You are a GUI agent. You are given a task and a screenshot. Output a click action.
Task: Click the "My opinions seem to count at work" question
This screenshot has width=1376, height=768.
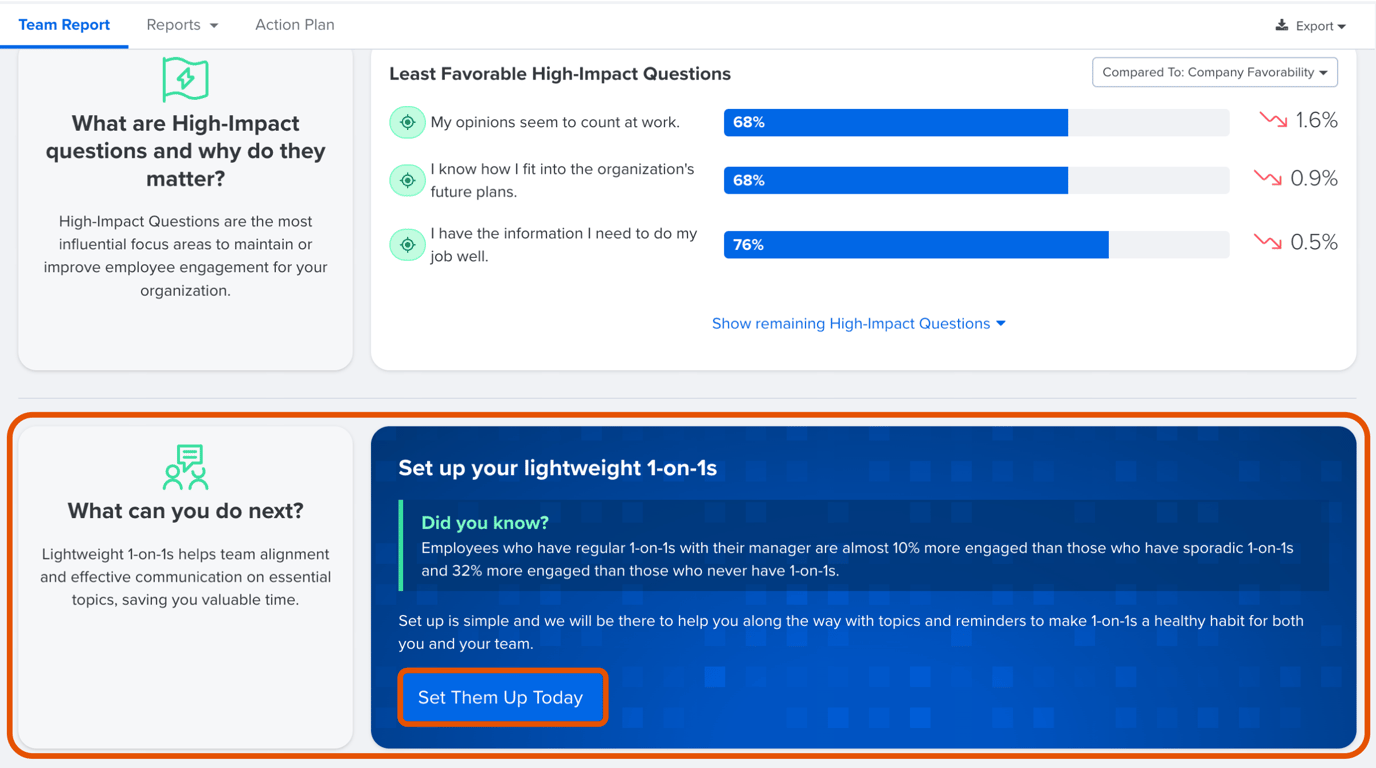pos(555,122)
